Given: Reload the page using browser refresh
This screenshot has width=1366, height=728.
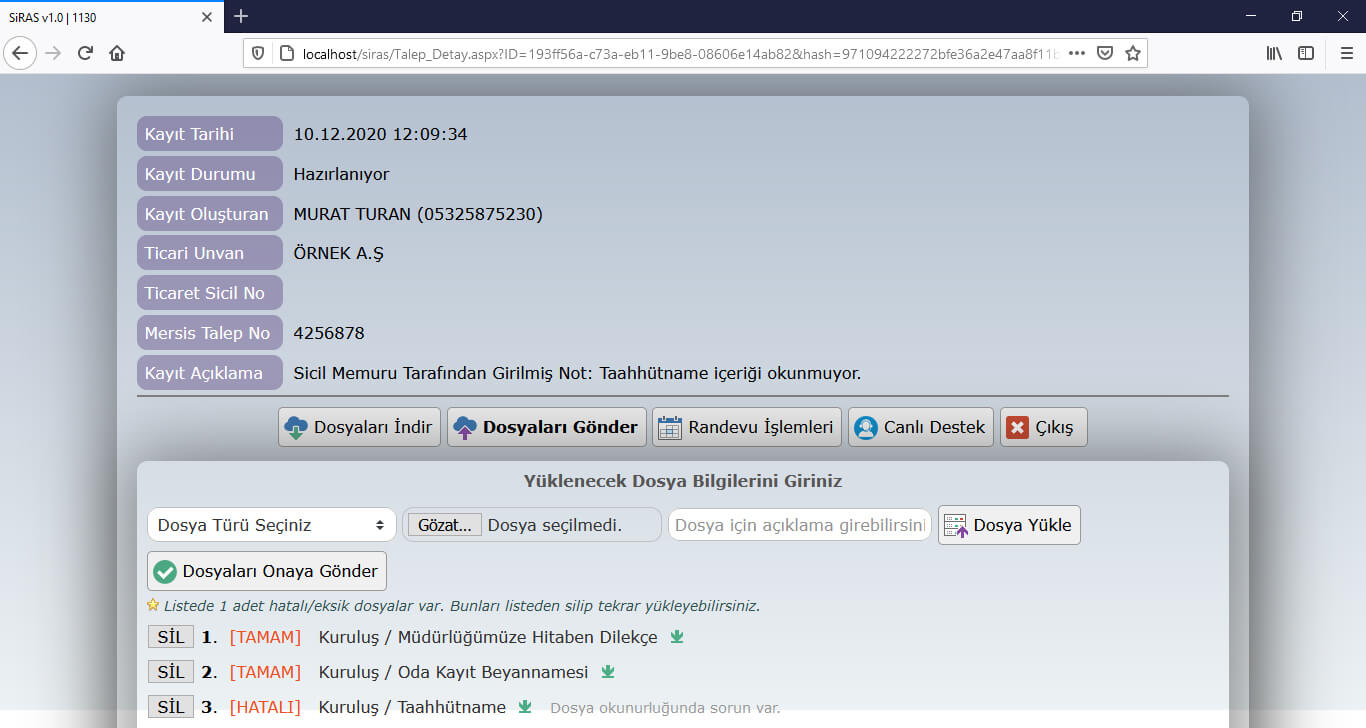Looking at the screenshot, I should click(85, 53).
